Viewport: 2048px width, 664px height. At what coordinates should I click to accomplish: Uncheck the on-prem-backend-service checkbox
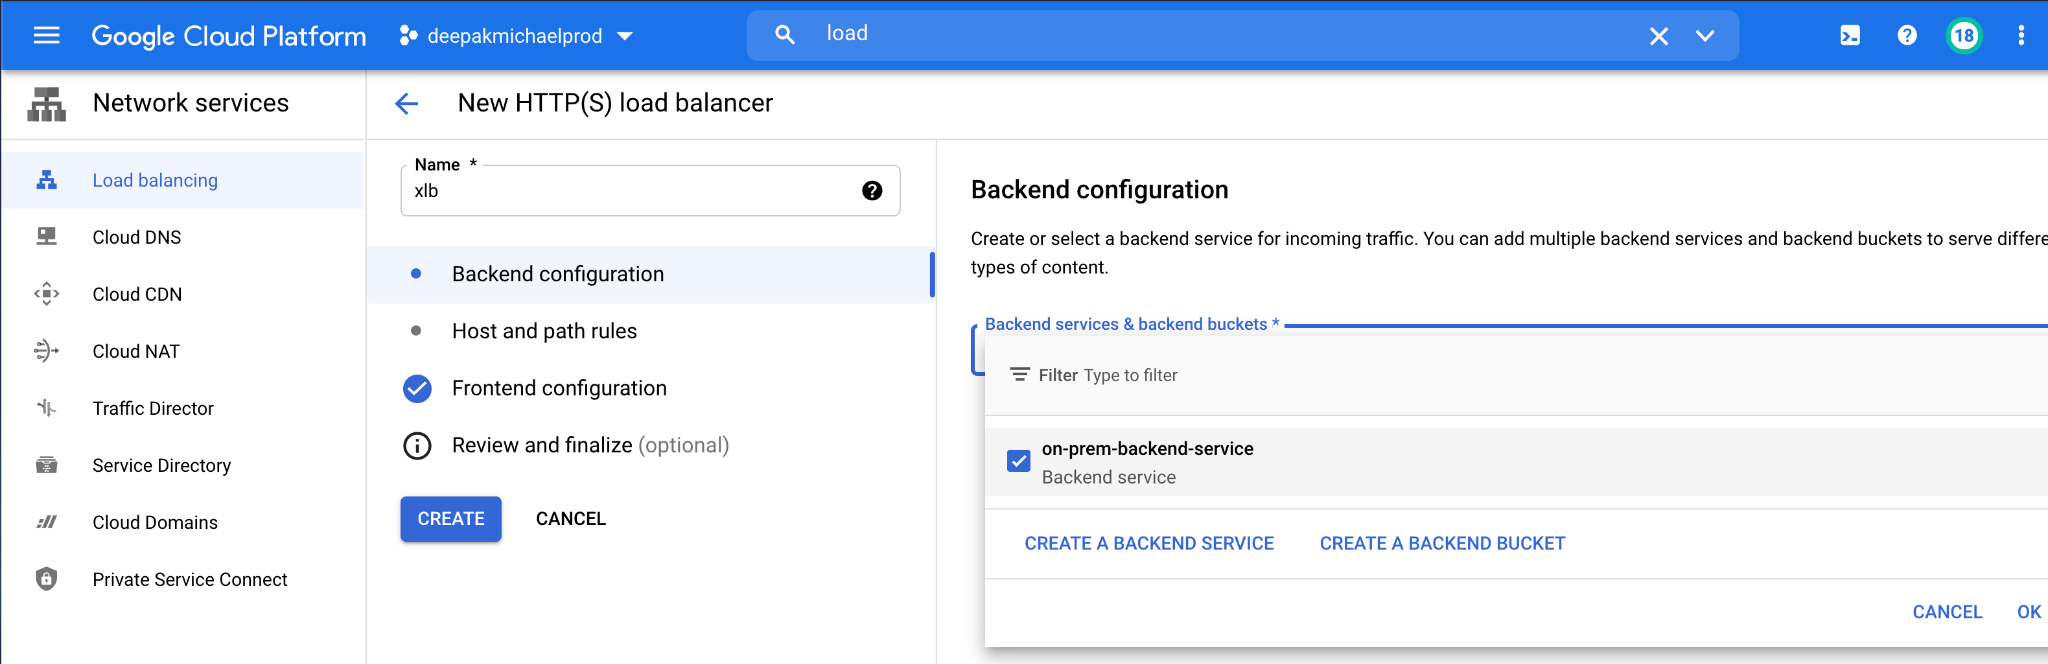coord(1018,461)
